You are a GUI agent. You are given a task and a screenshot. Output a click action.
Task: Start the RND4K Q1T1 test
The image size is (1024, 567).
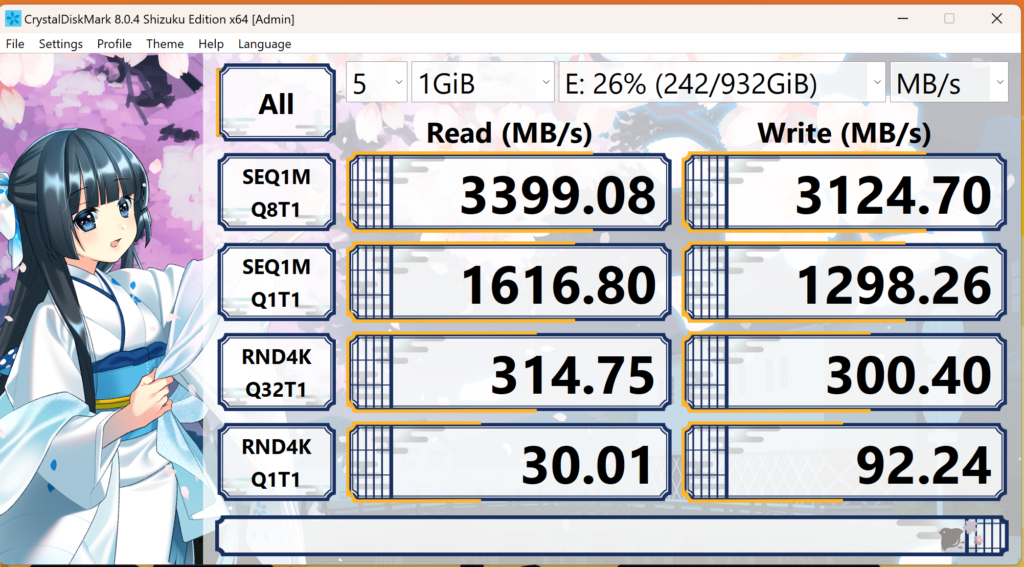(276, 462)
